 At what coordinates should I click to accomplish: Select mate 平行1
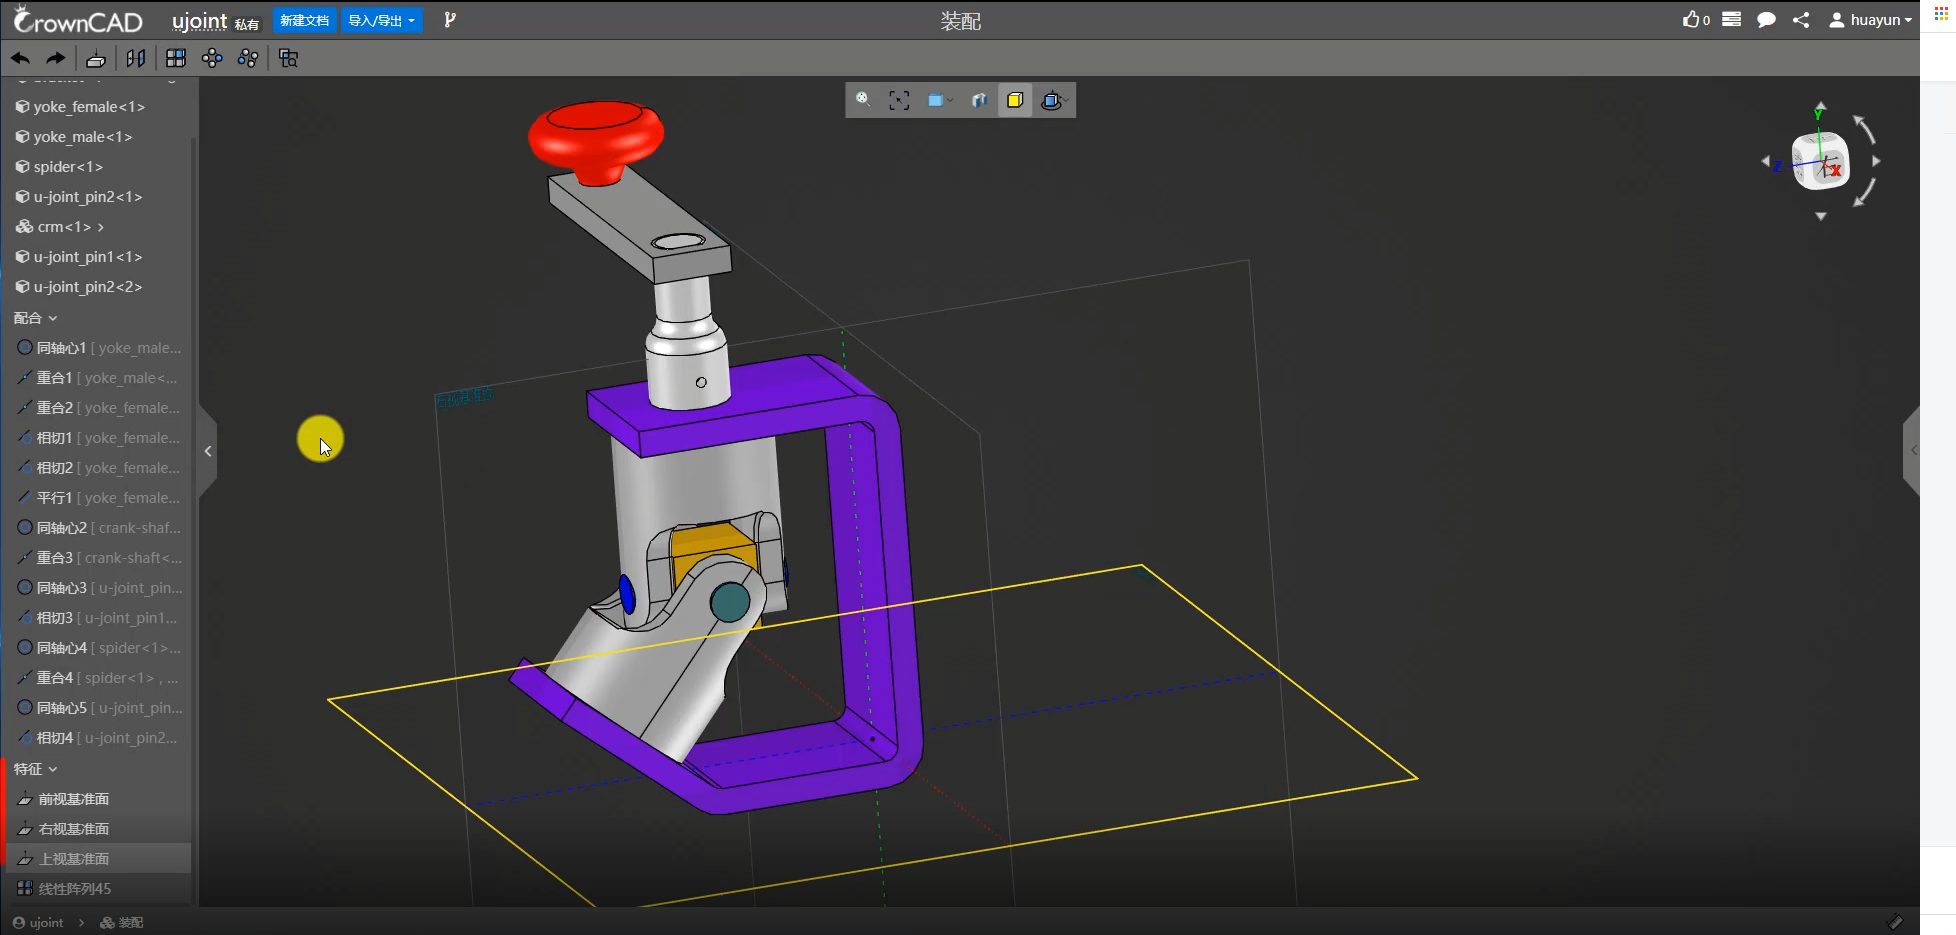tap(99, 498)
